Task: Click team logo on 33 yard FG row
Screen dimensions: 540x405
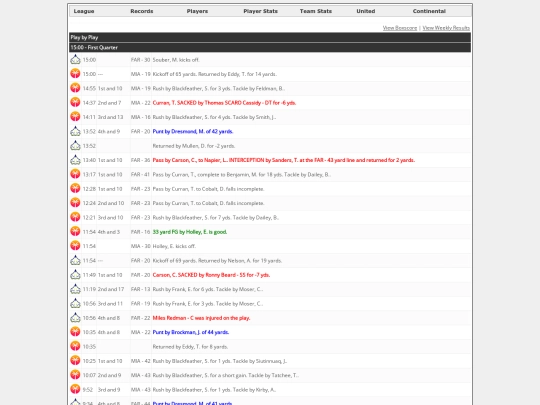Action: (75, 232)
